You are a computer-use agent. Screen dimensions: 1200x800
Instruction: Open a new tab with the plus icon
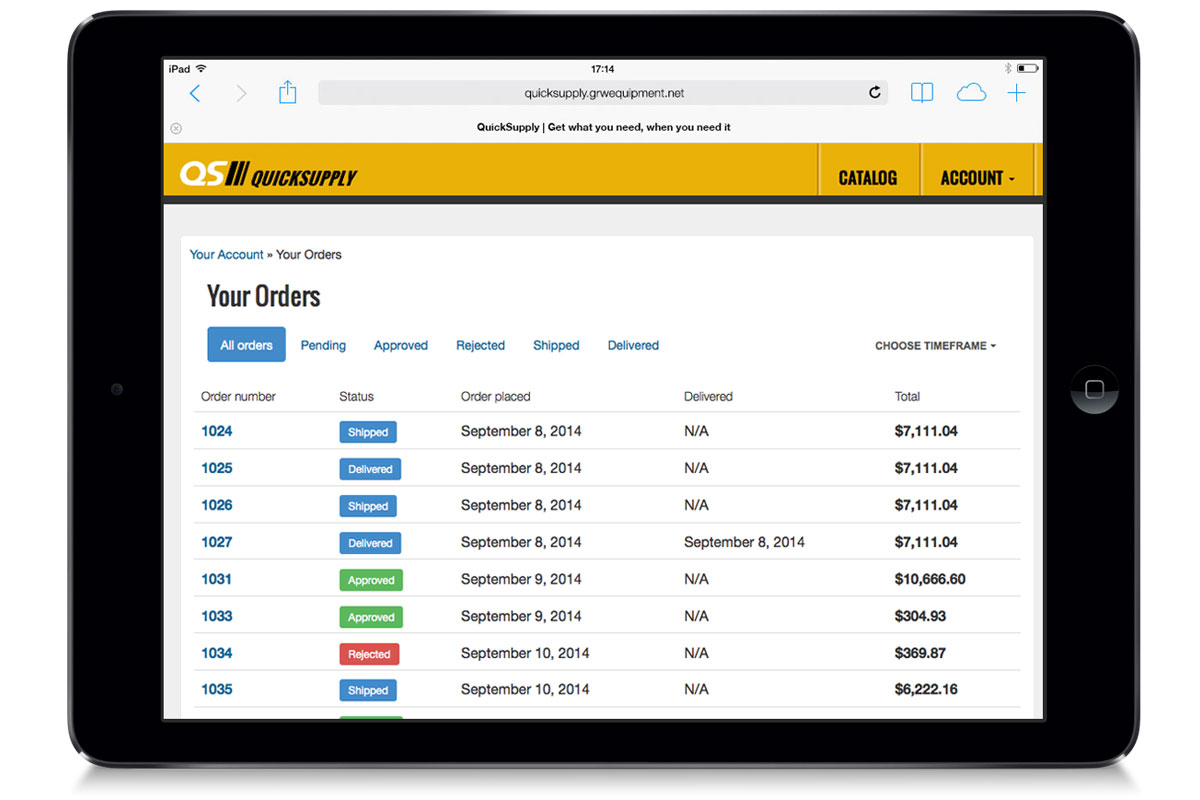pyautogui.click(x=1016, y=92)
